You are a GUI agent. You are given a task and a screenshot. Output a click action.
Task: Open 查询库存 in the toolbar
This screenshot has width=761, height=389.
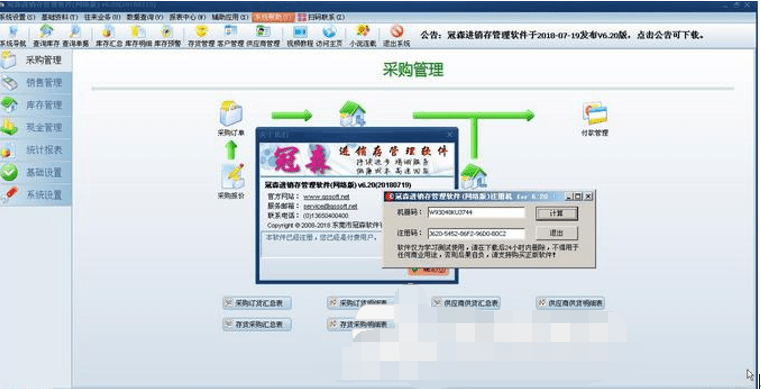click(x=46, y=36)
